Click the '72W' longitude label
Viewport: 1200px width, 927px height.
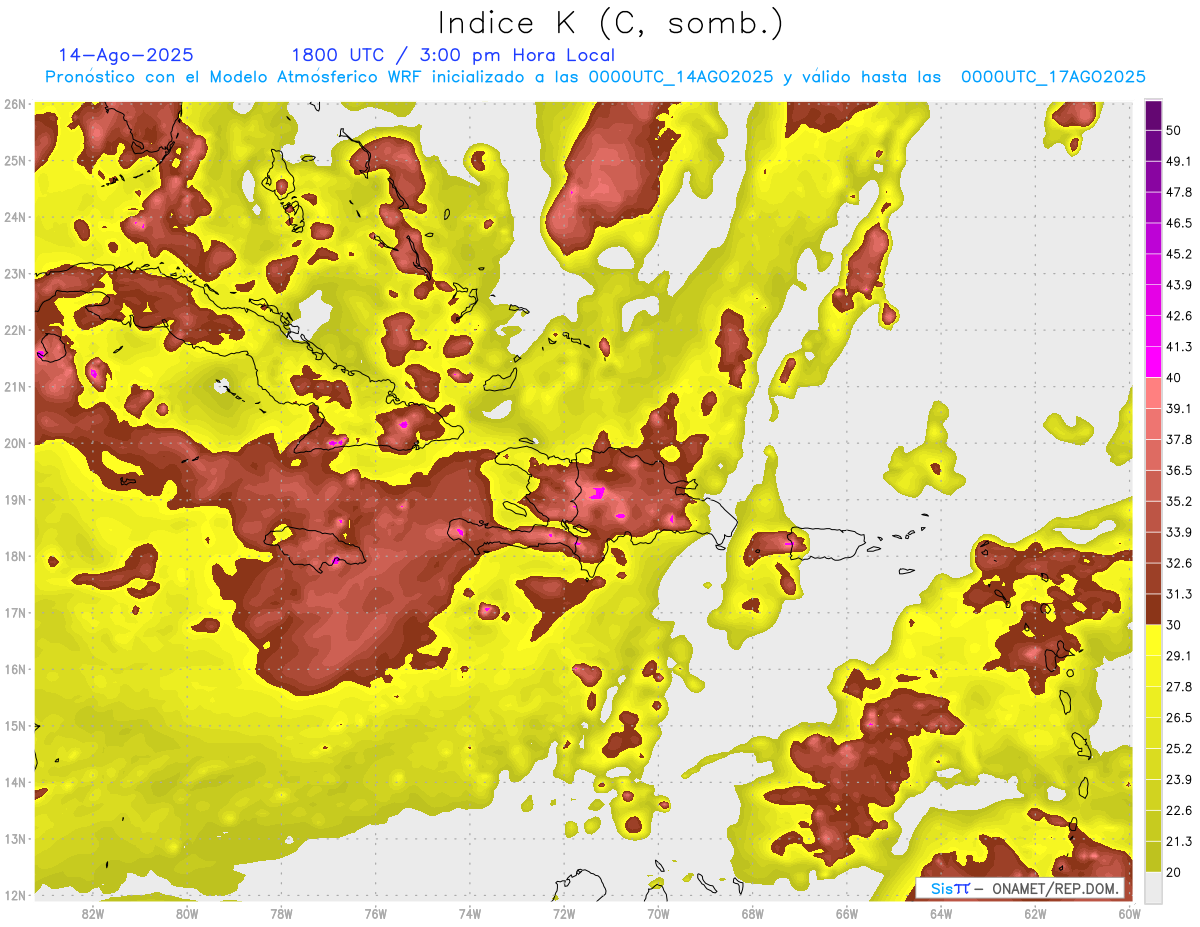564,914
